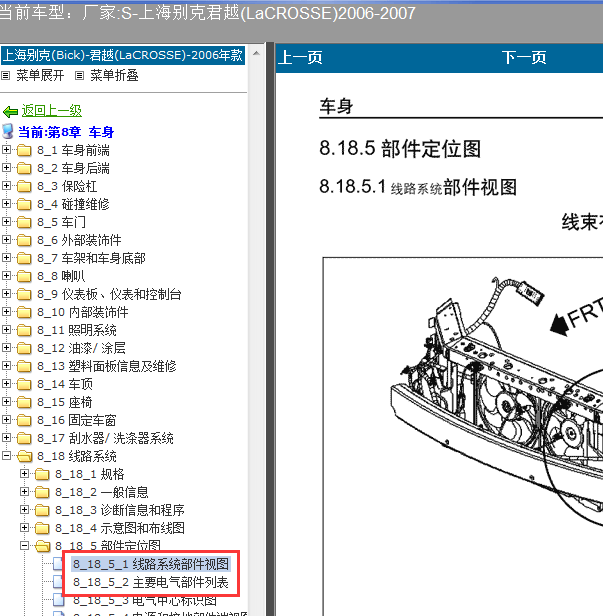Select the 8_3 保险杠 tree label
This screenshot has width=603, height=616.
(x=67, y=186)
